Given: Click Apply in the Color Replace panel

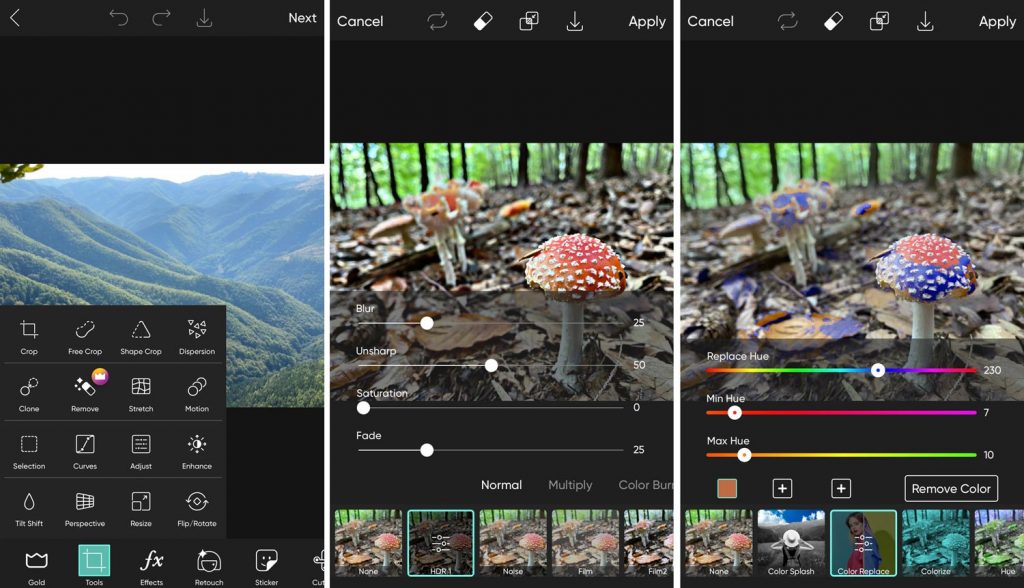Looking at the screenshot, I should pyautogui.click(x=997, y=21).
